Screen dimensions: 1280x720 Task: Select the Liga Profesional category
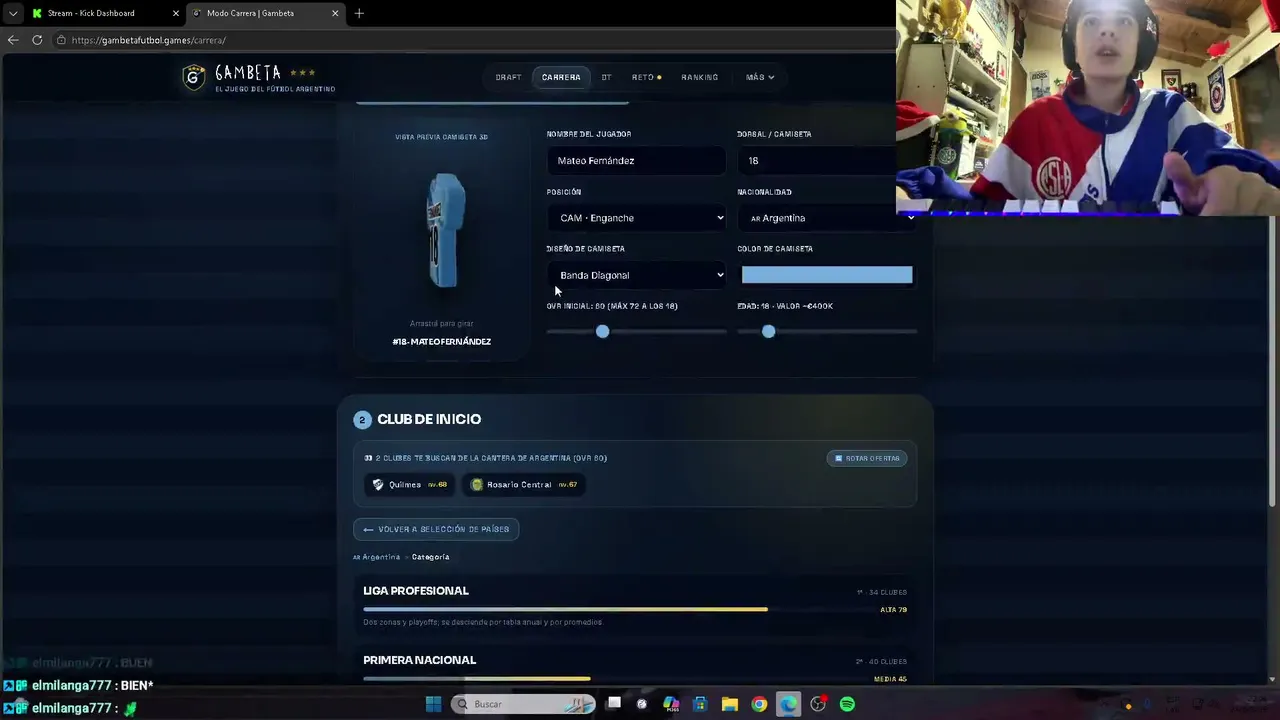(635, 606)
